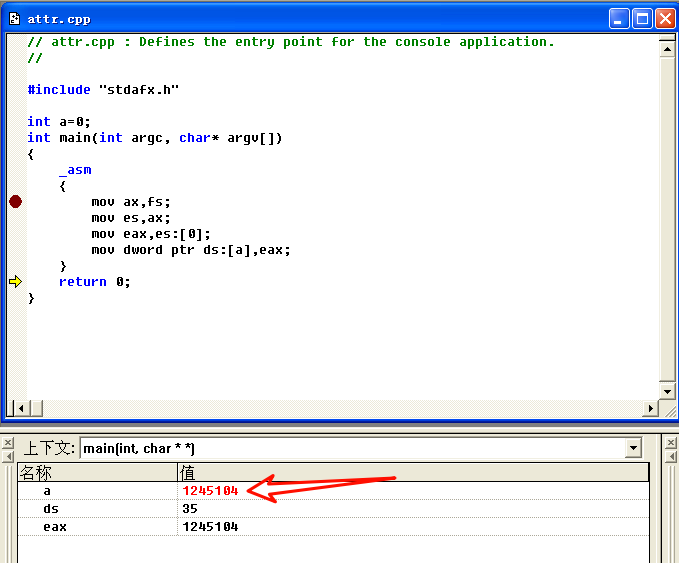
Task: Close the left docked panel with X
Action: click(7, 443)
